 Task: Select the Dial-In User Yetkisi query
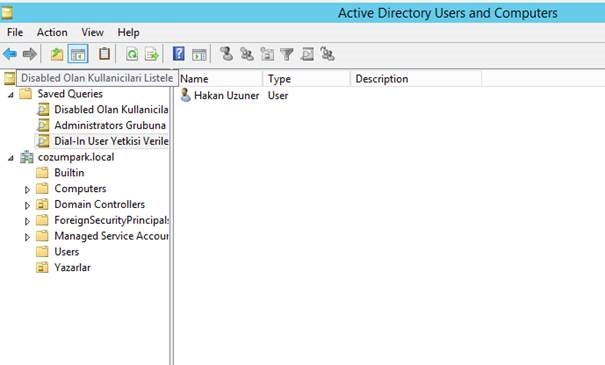(111, 141)
